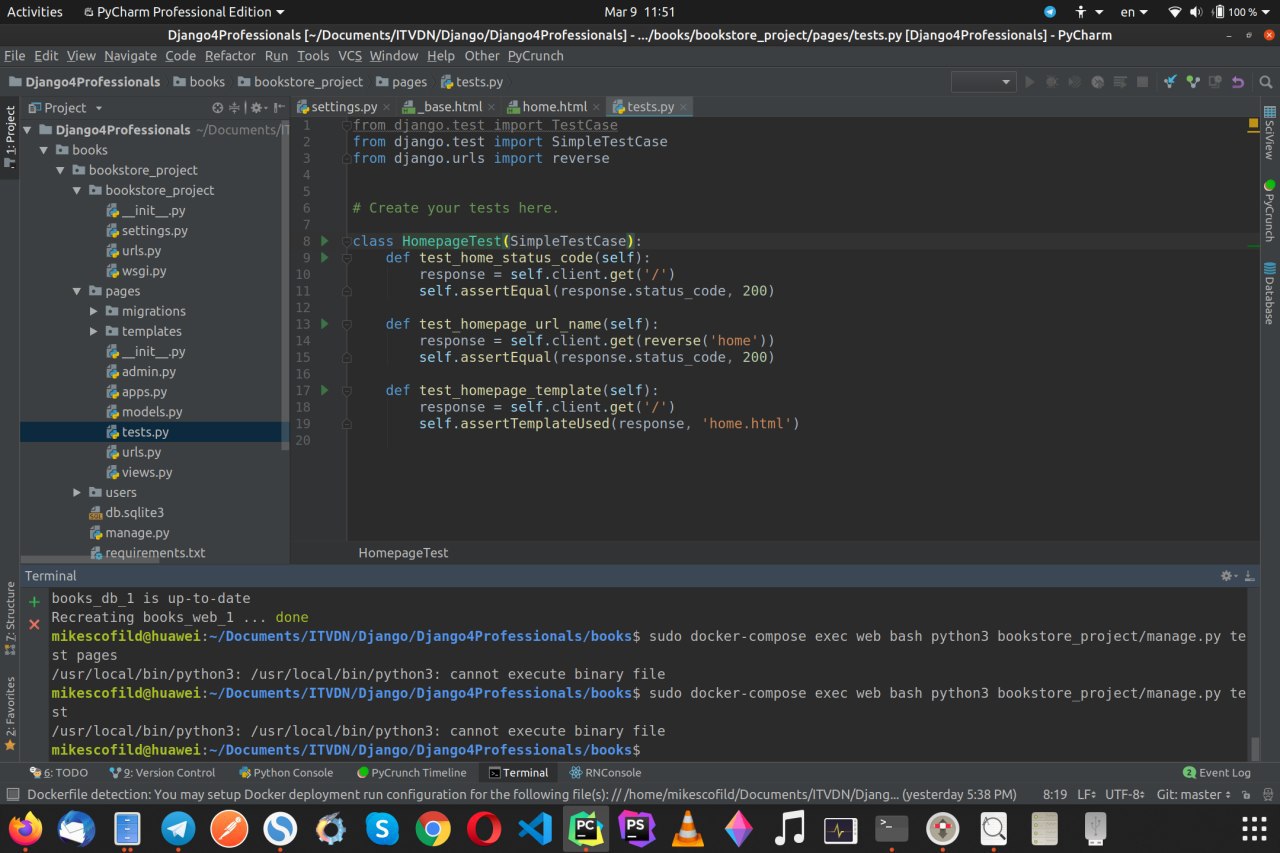Switch to home.html editor tab

pos(554,107)
